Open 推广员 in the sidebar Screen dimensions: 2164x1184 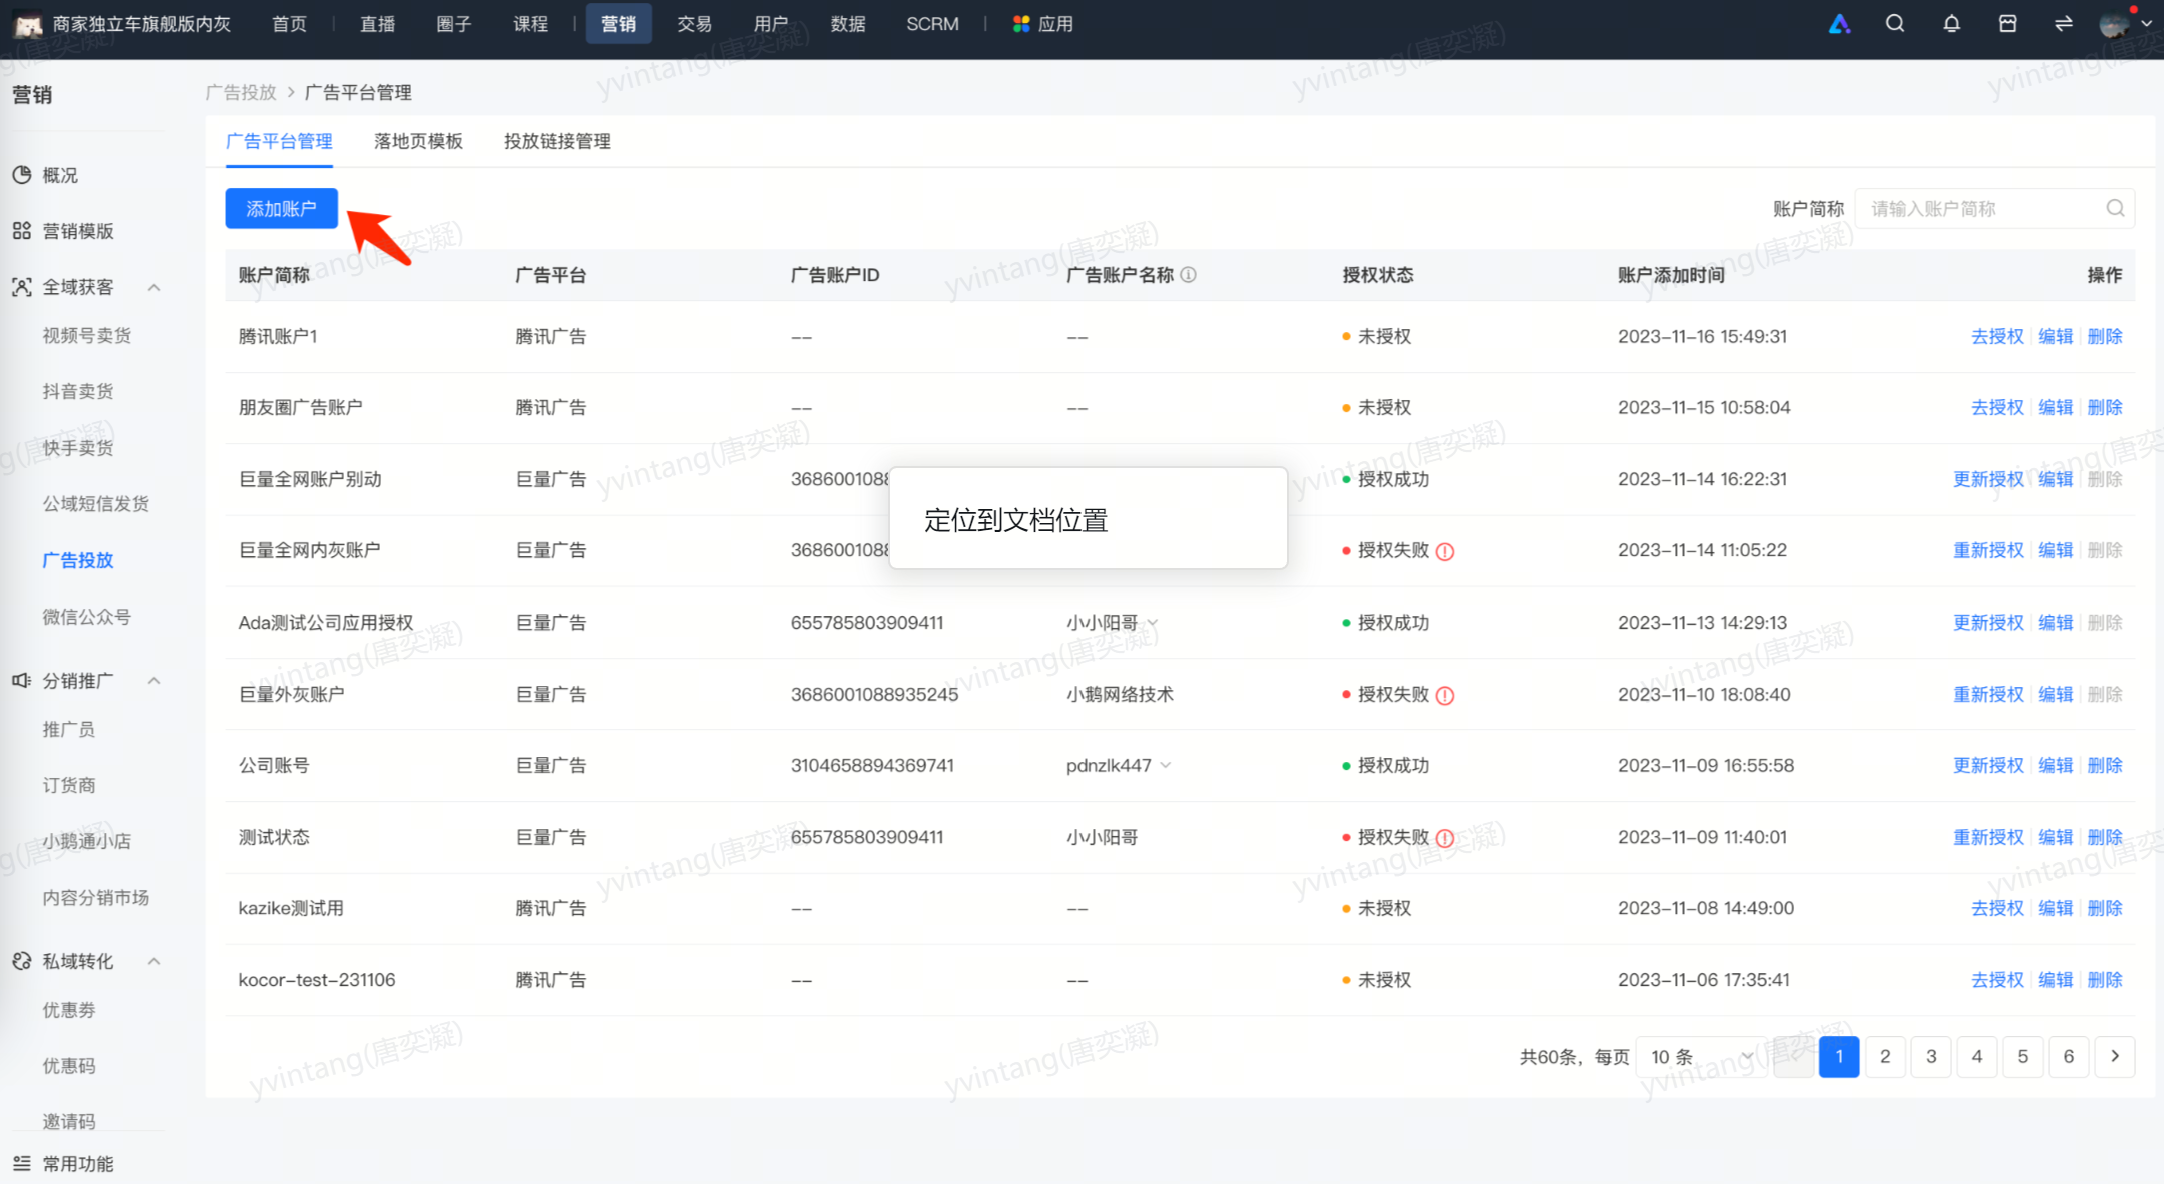pyautogui.click(x=69, y=729)
